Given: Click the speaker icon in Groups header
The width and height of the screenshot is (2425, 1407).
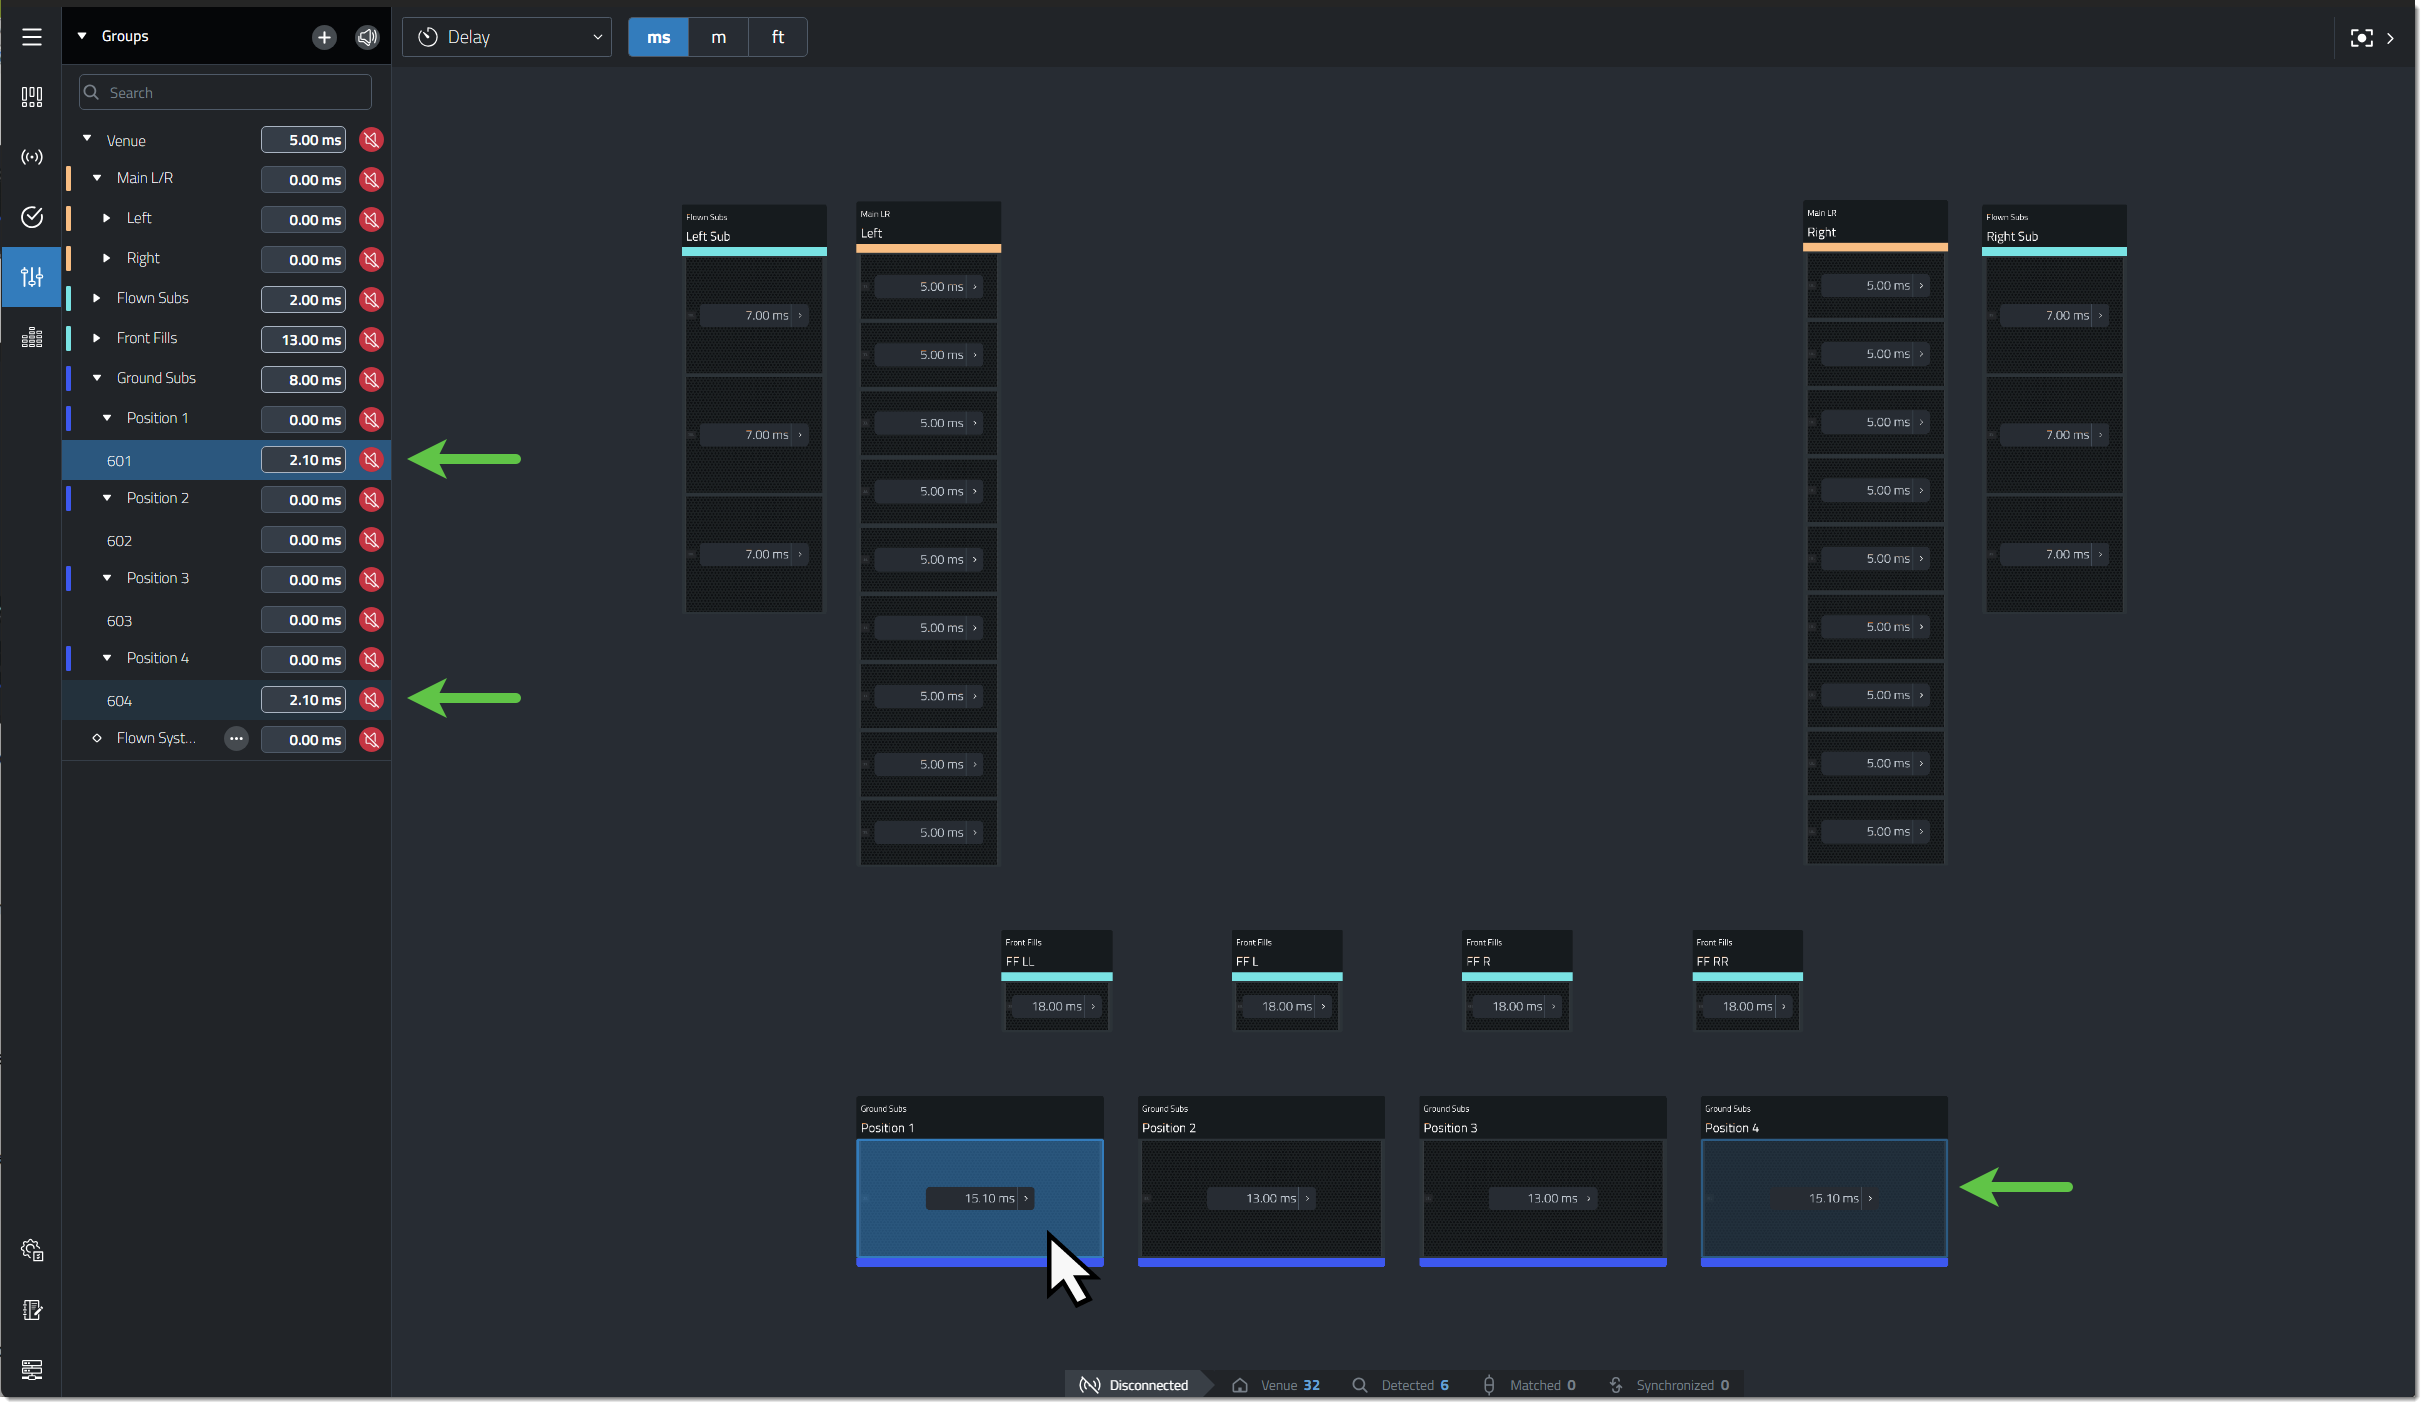Looking at the screenshot, I should point(368,37).
